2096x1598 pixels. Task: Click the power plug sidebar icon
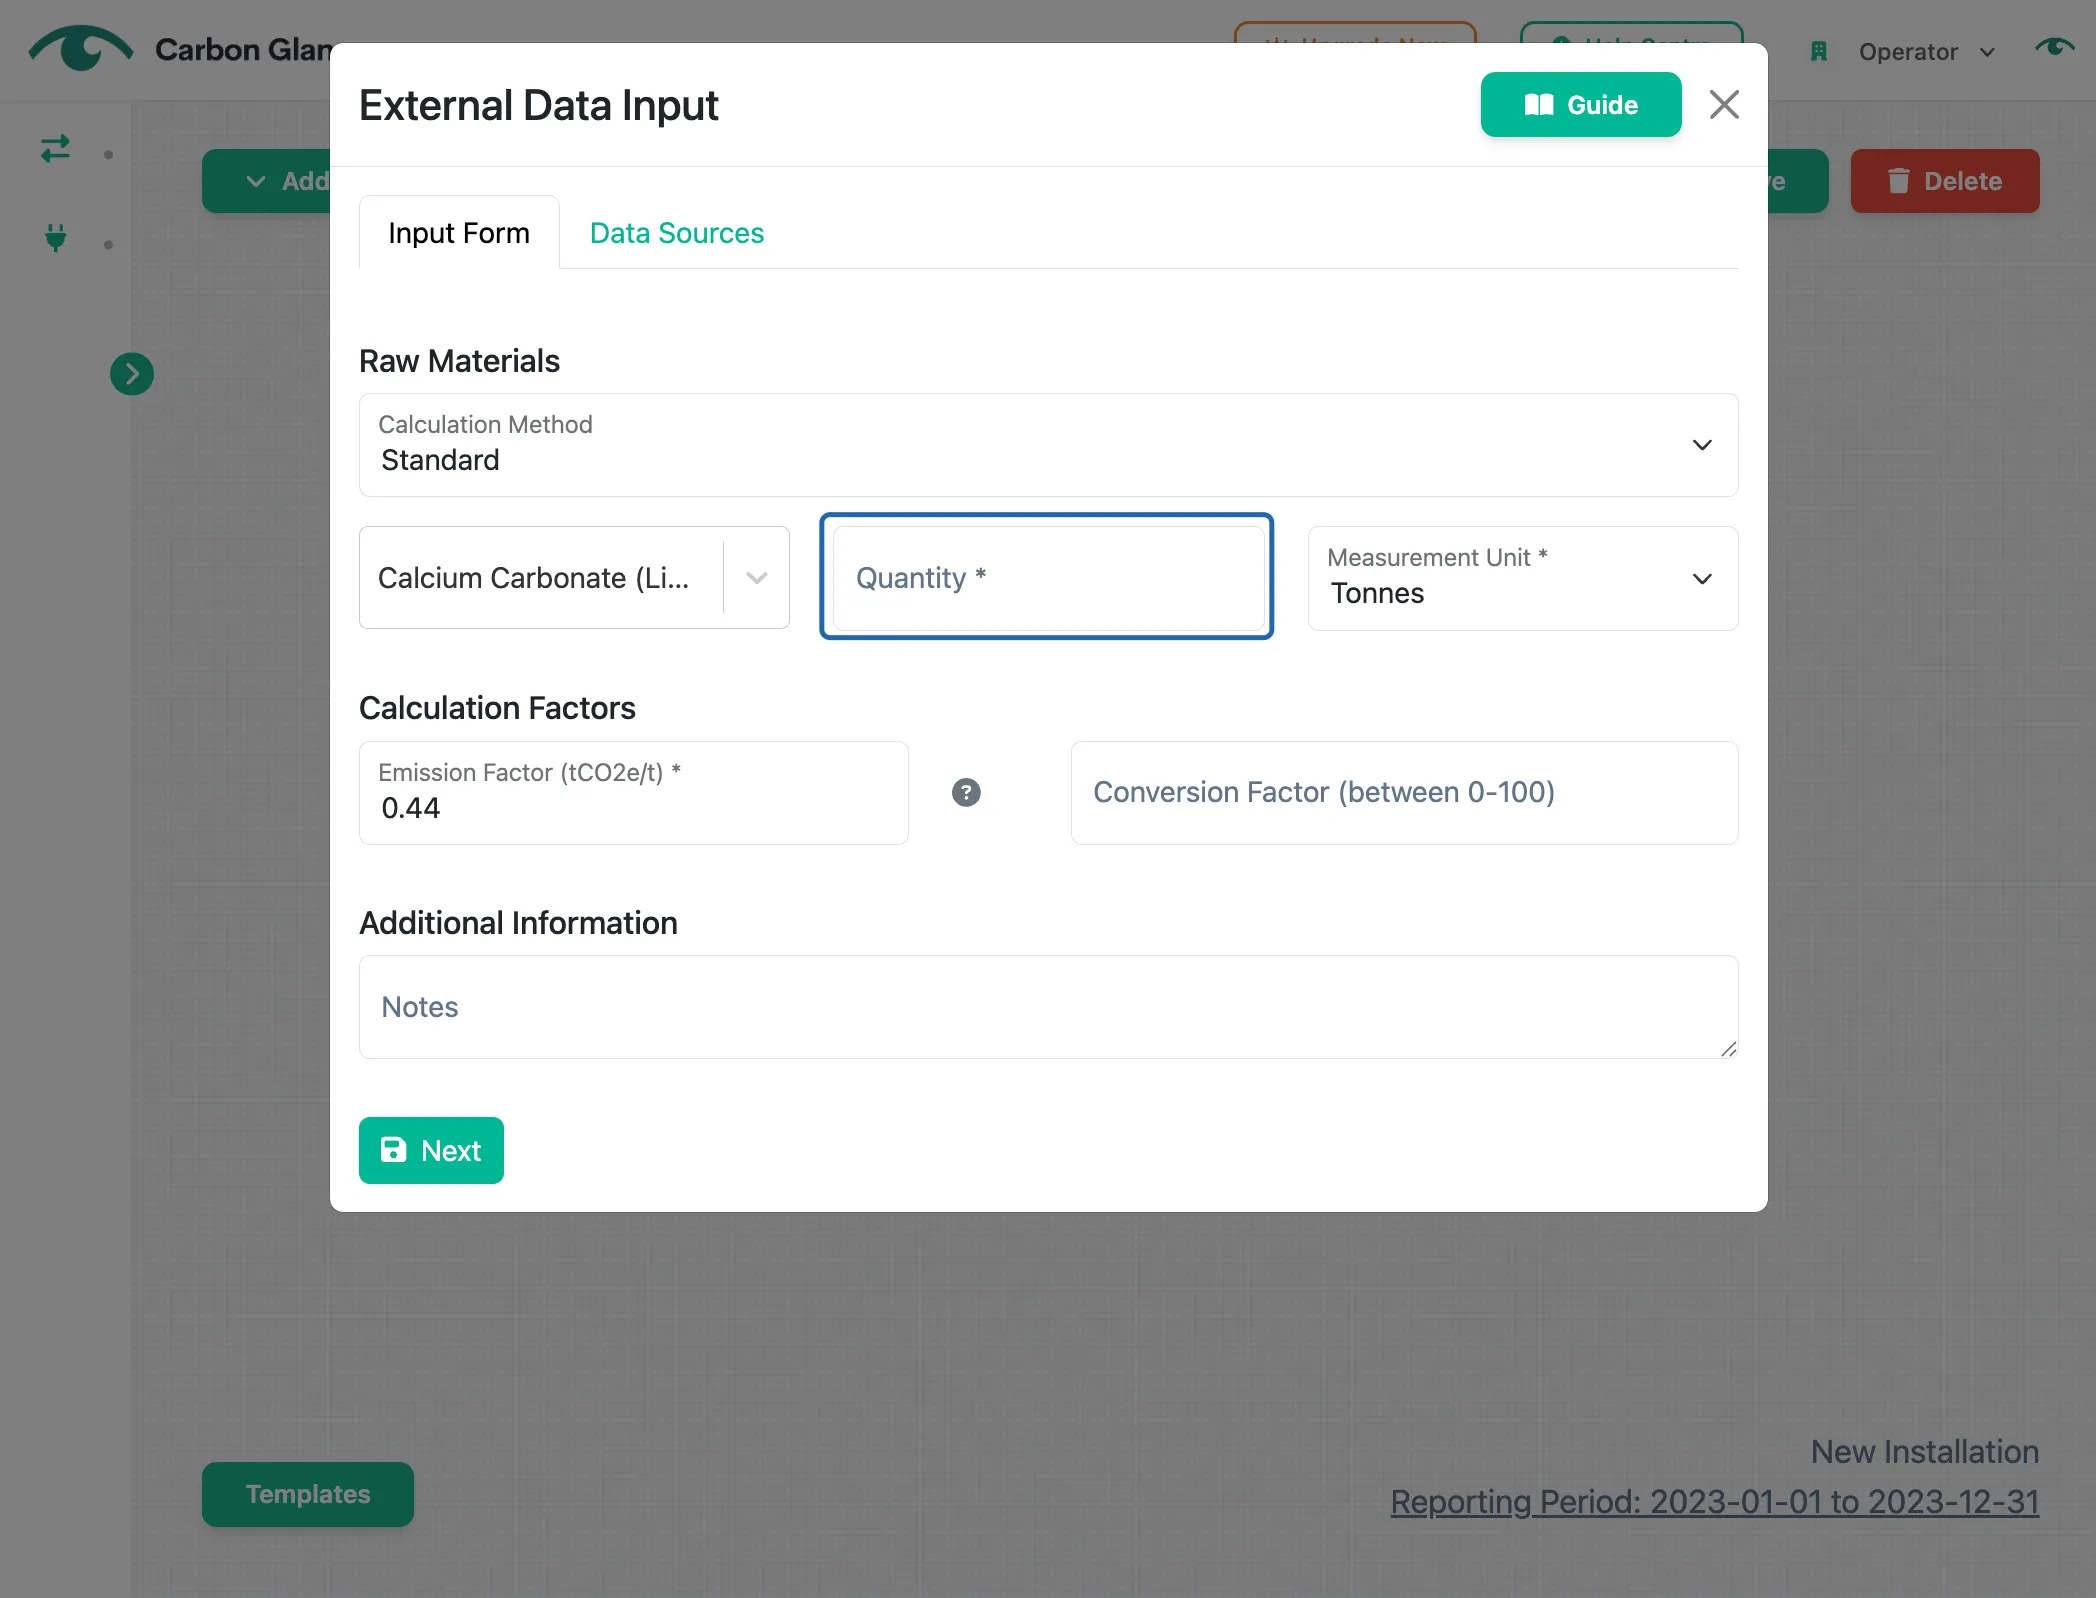pyautogui.click(x=56, y=238)
